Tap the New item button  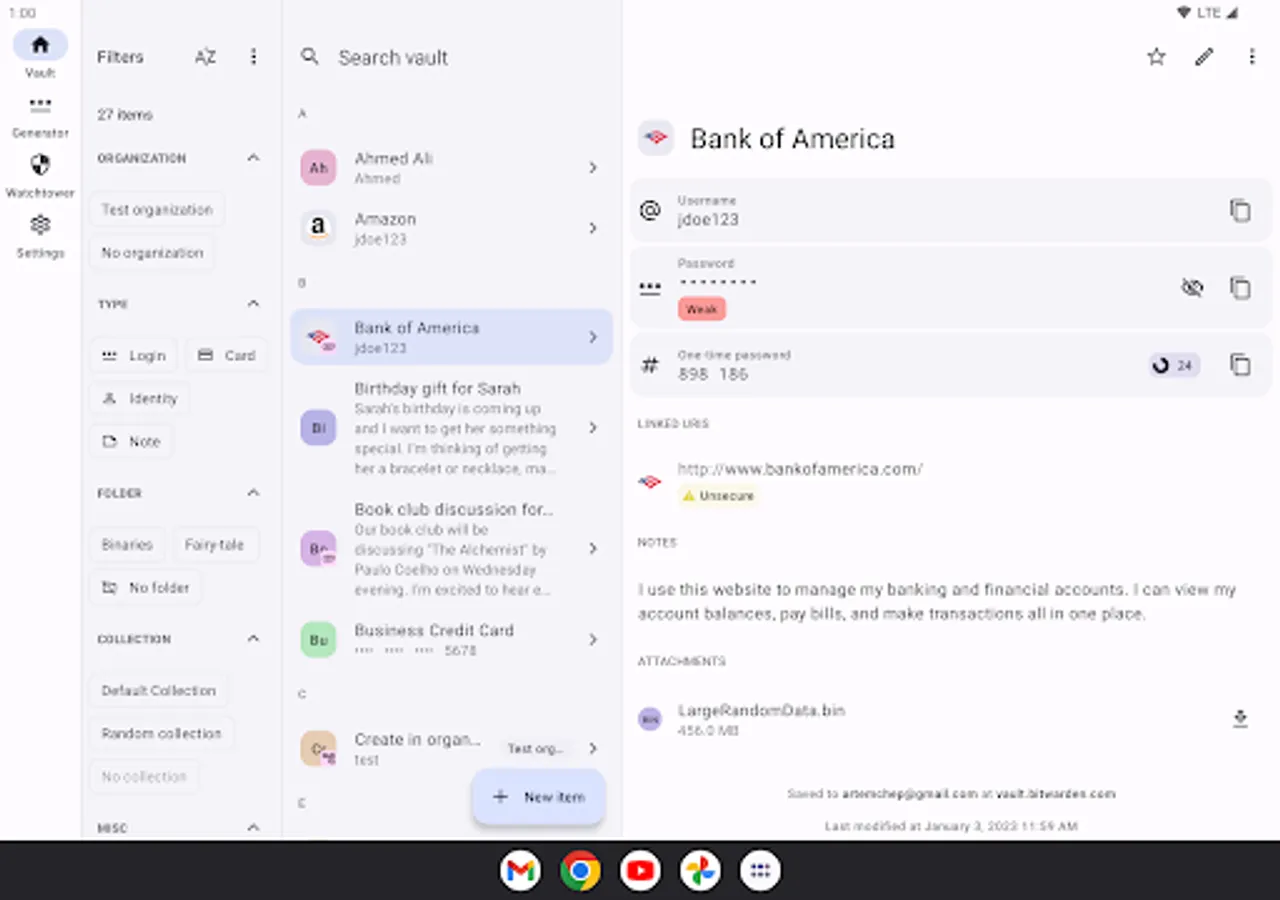click(x=538, y=797)
